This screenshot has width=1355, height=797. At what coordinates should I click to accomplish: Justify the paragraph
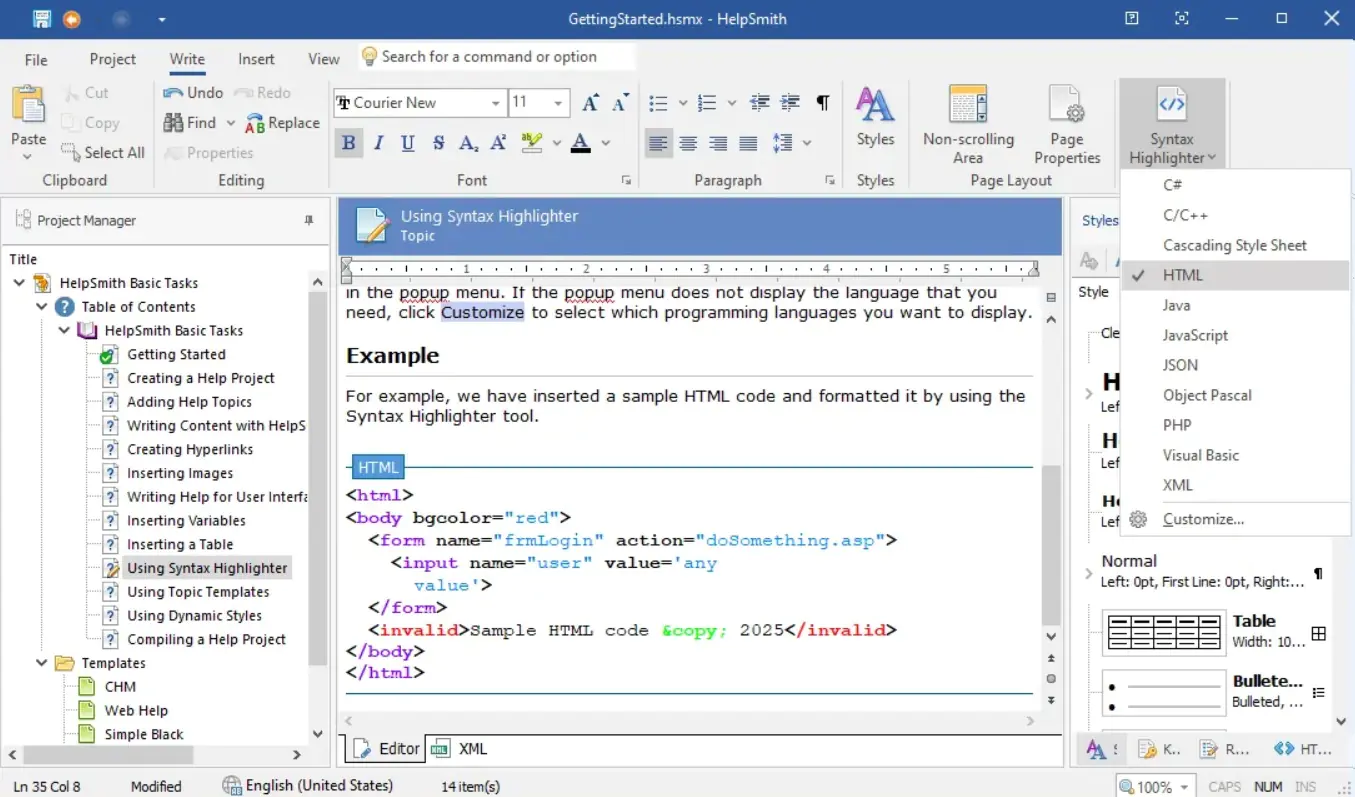[x=748, y=143]
